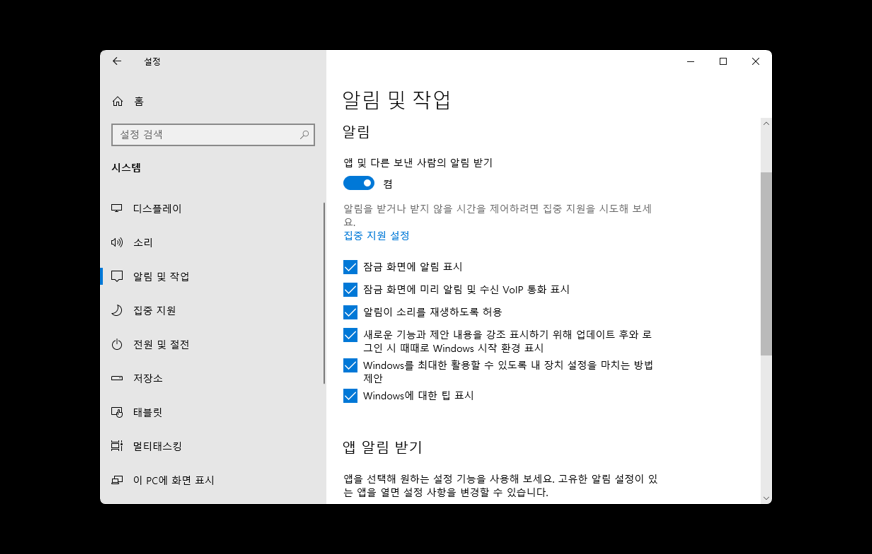Image resolution: width=872 pixels, height=554 pixels.
Task: Click the main pane scrollbar thumb
Action: [x=766, y=264]
